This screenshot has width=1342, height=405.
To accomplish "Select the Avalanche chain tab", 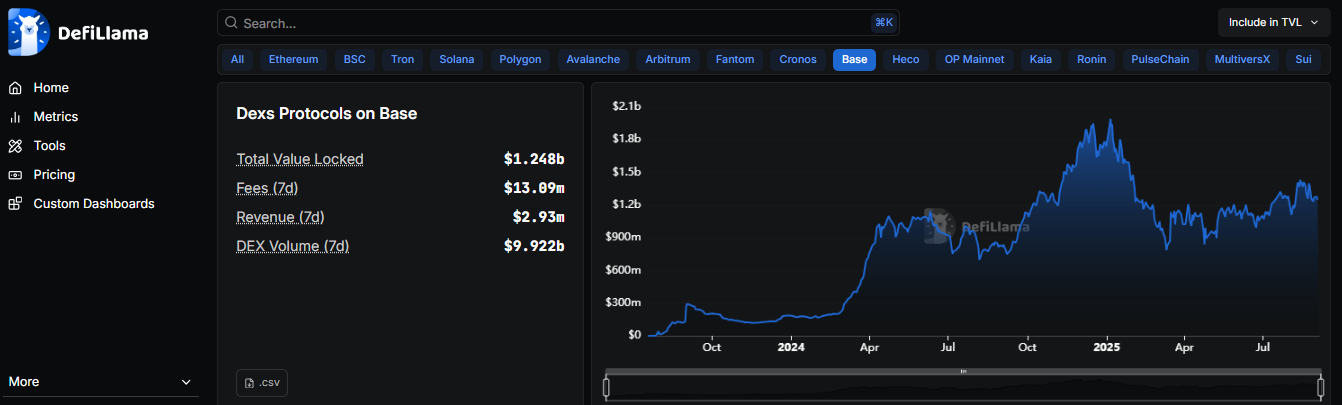I will click(x=593, y=60).
